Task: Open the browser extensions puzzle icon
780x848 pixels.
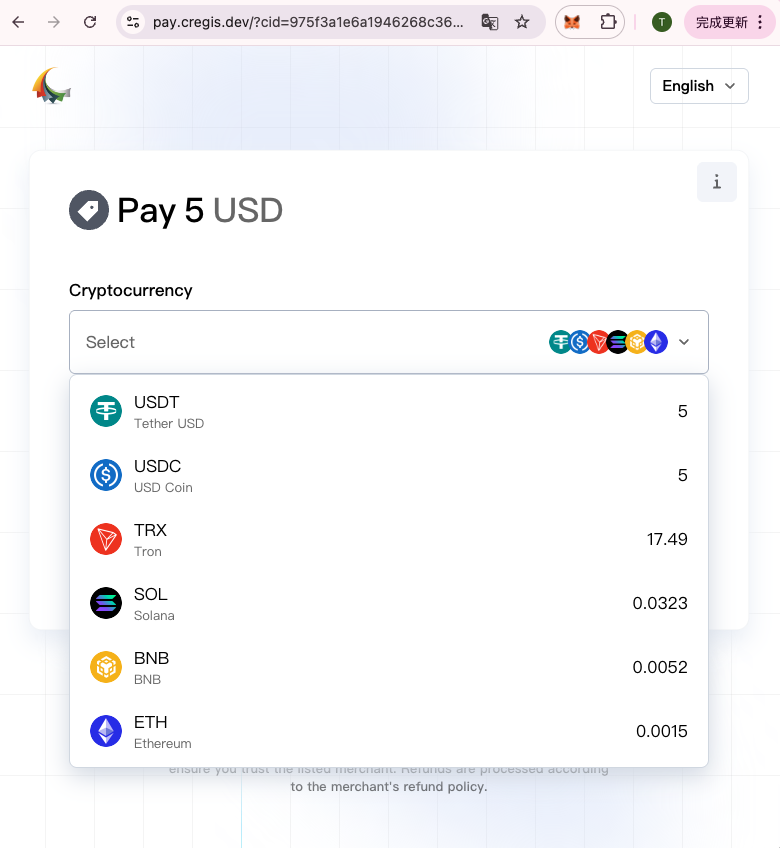Action: point(608,22)
